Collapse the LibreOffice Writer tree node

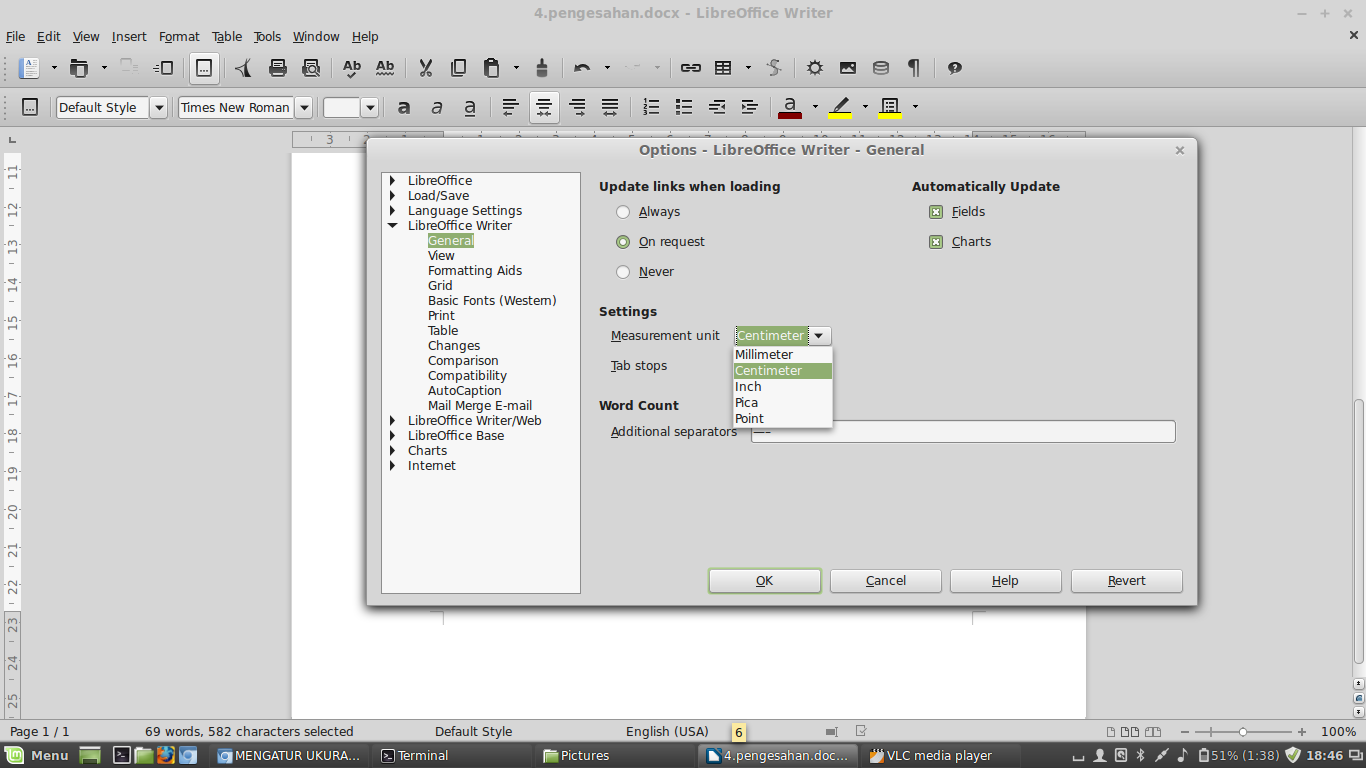click(393, 226)
